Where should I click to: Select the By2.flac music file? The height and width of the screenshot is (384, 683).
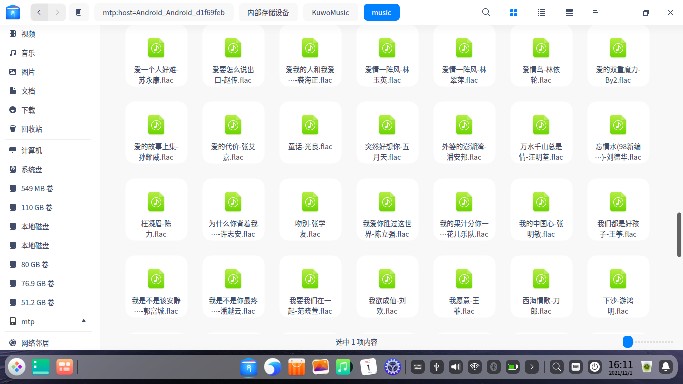coord(618,56)
